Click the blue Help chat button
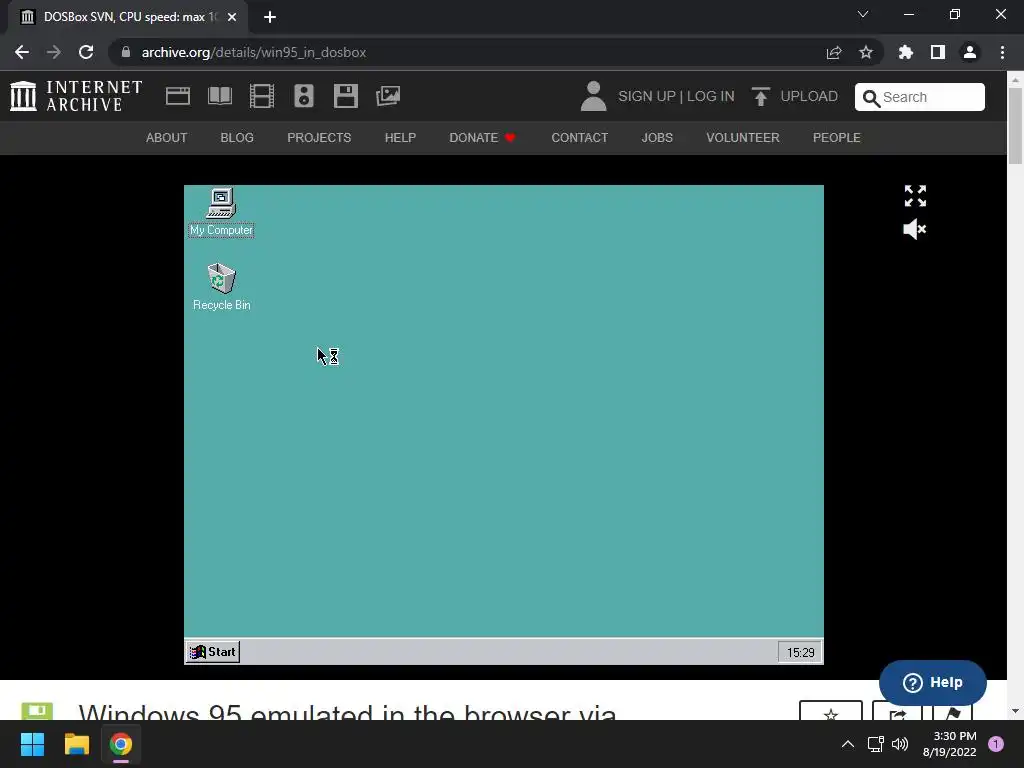This screenshot has height=768, width=1024. [933, 682]
